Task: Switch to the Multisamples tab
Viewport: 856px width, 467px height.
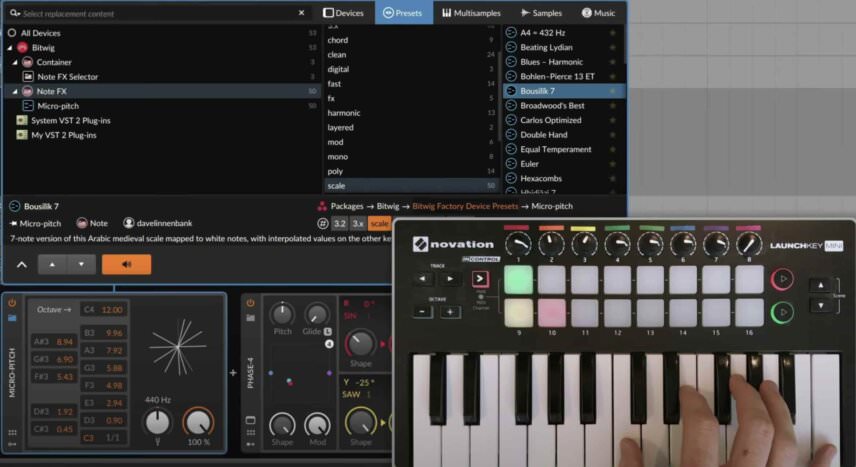Action: (x=471, y=13)
